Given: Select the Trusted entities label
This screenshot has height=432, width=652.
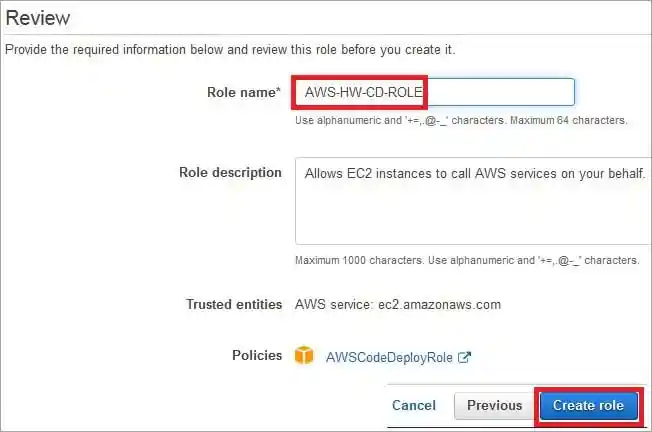Looking at the screenshot, I should 233,304.
